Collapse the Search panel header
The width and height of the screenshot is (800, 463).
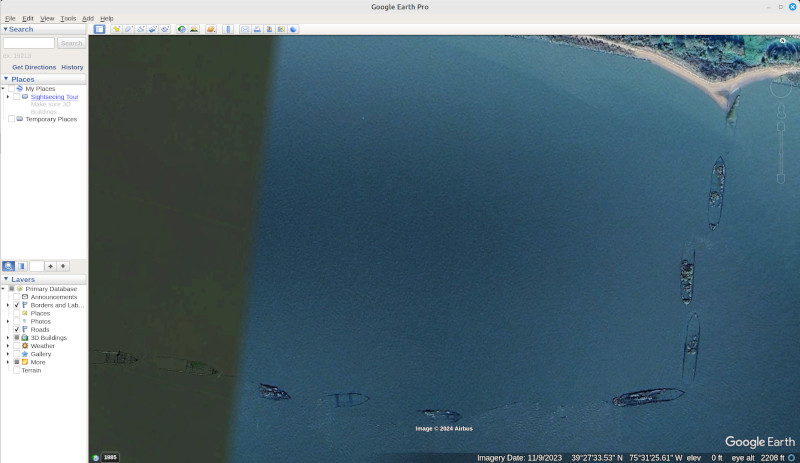click(5, 29)
